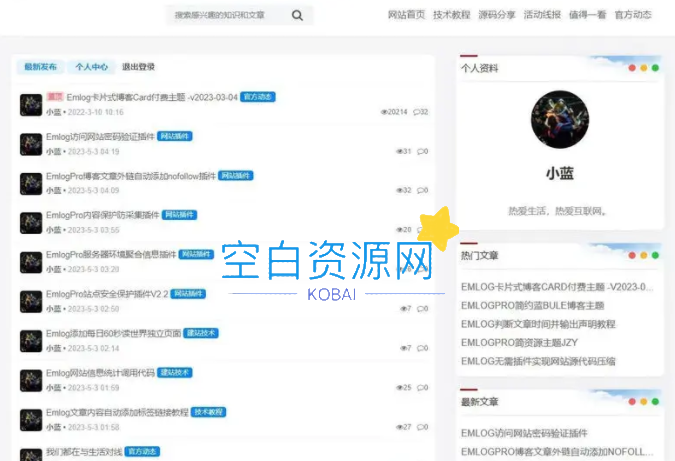Click the comment icon on 密码验证插件 row

point(420,152)
